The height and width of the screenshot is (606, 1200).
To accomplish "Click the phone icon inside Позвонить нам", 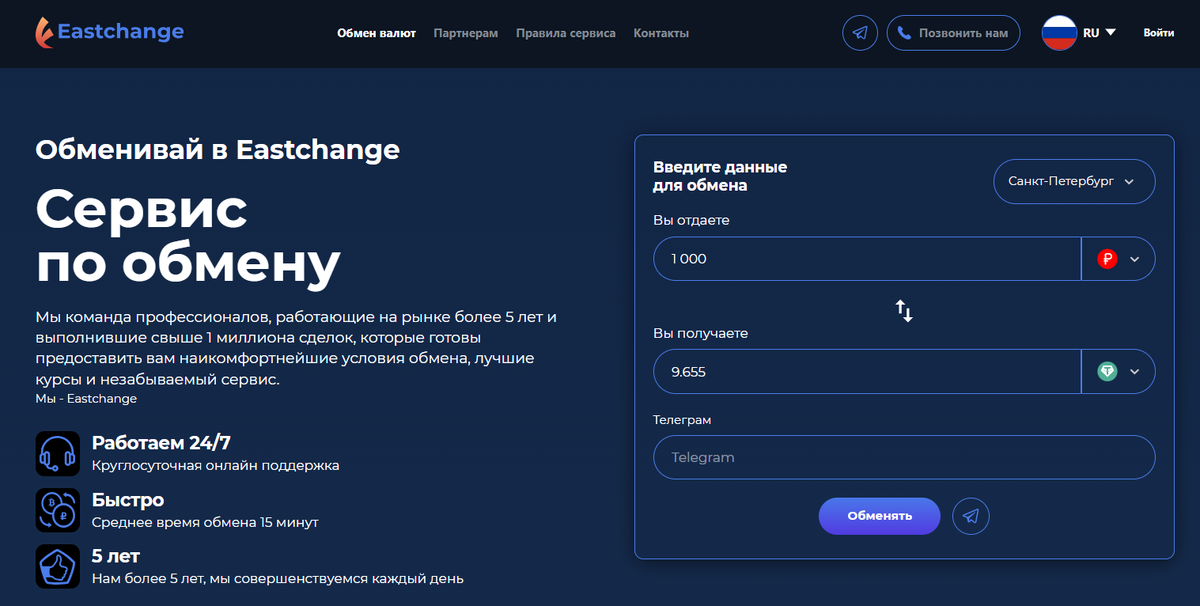I will (905, 32).
